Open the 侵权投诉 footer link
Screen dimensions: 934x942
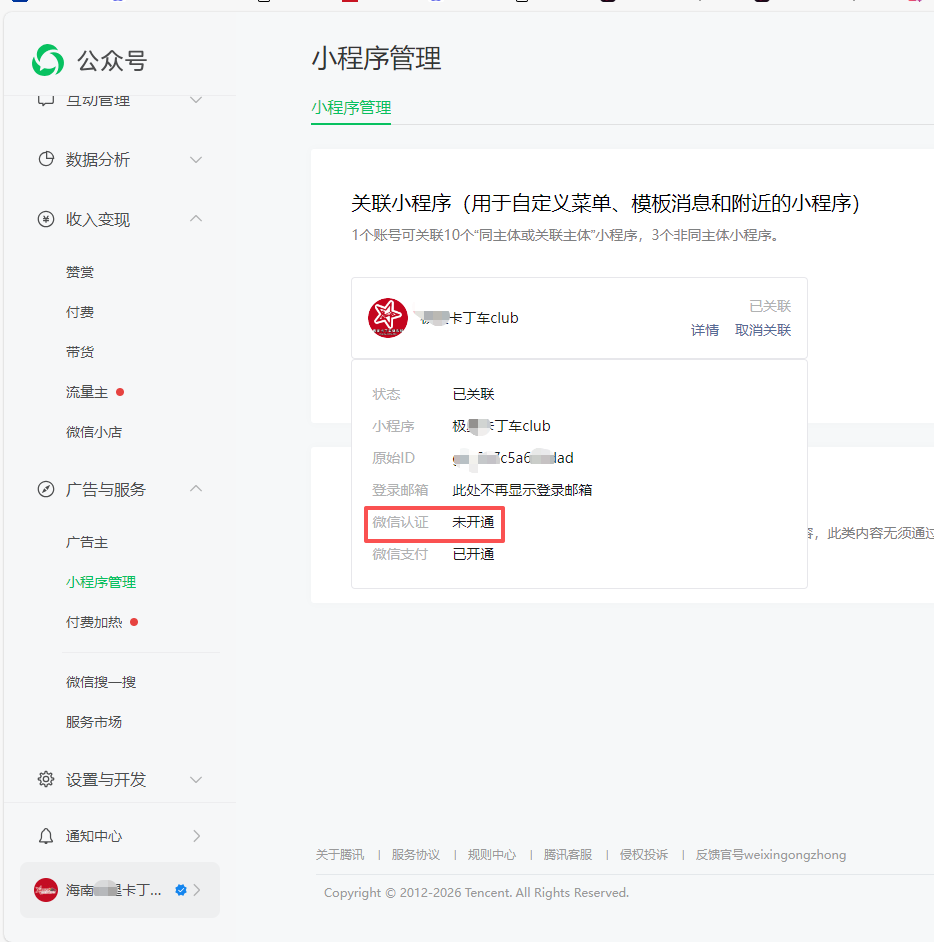(644, 854)
